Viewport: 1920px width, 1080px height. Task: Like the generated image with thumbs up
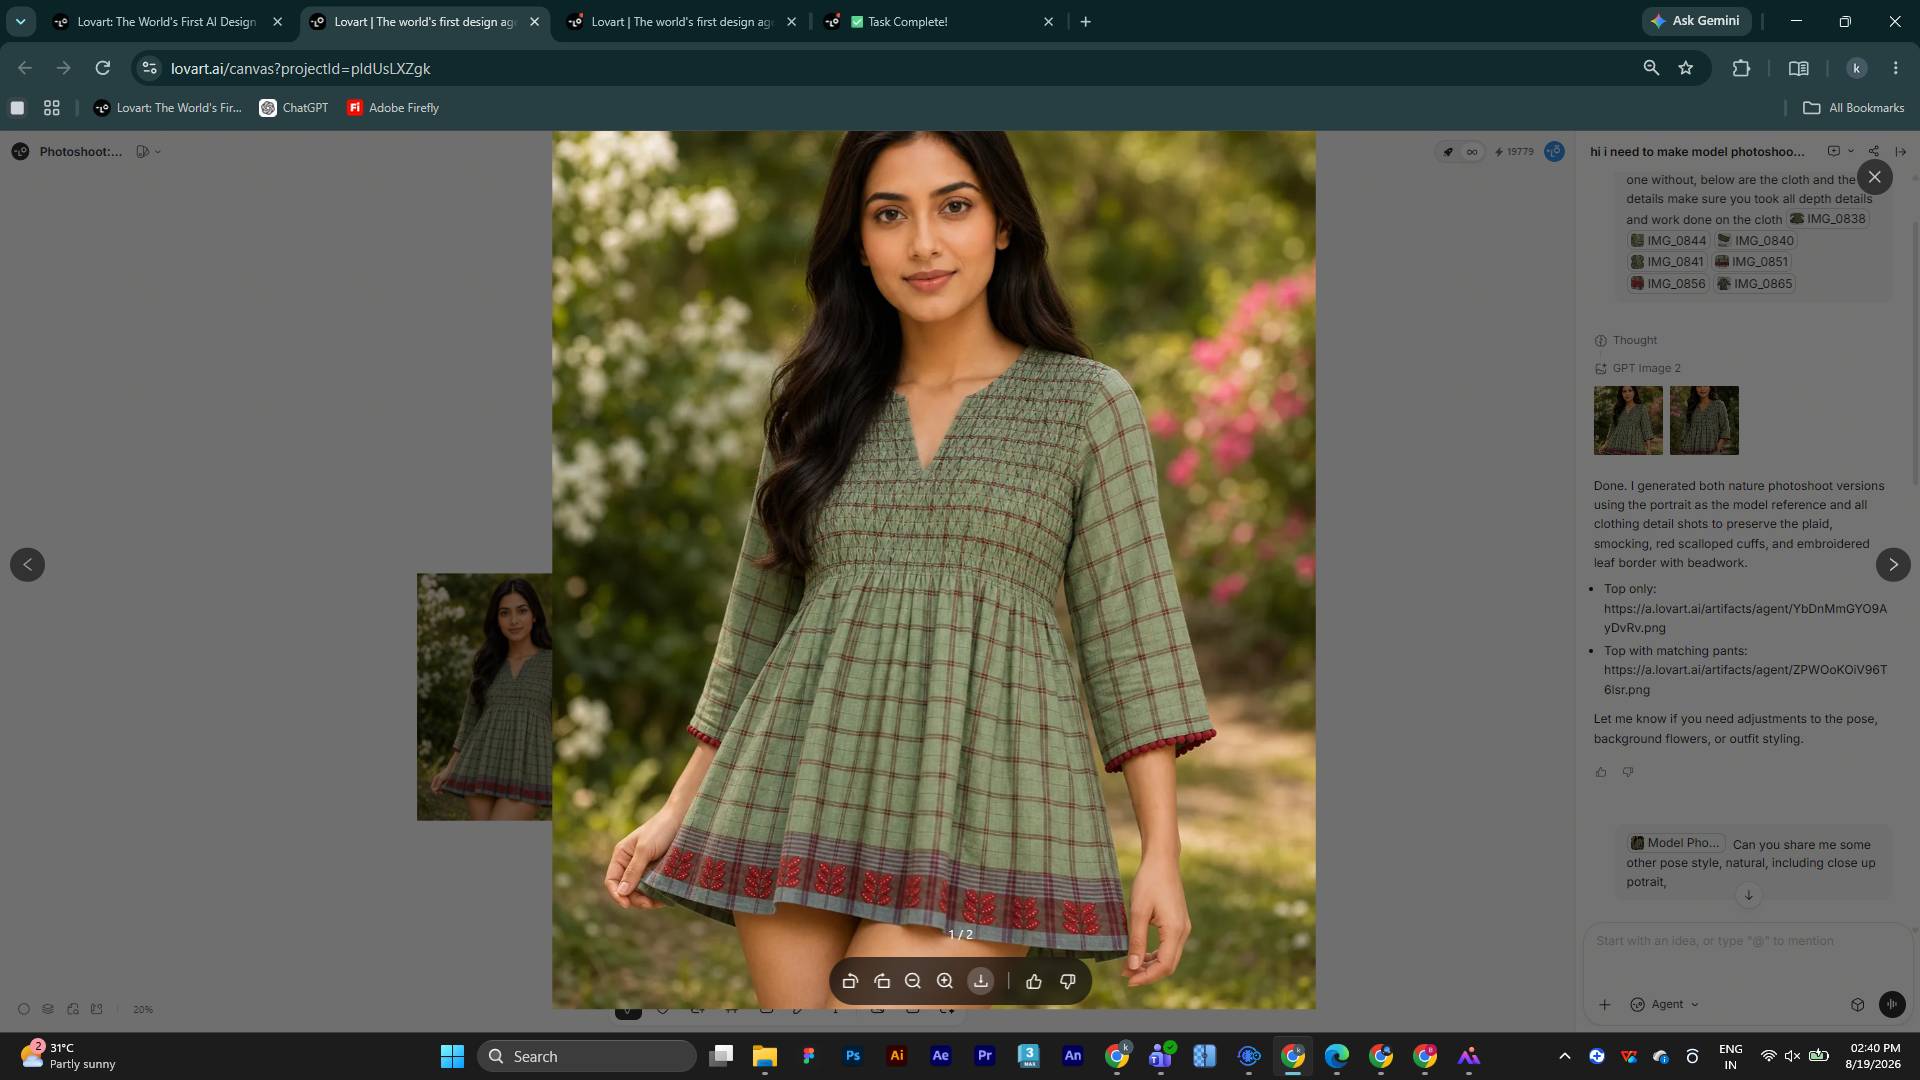1033,981
